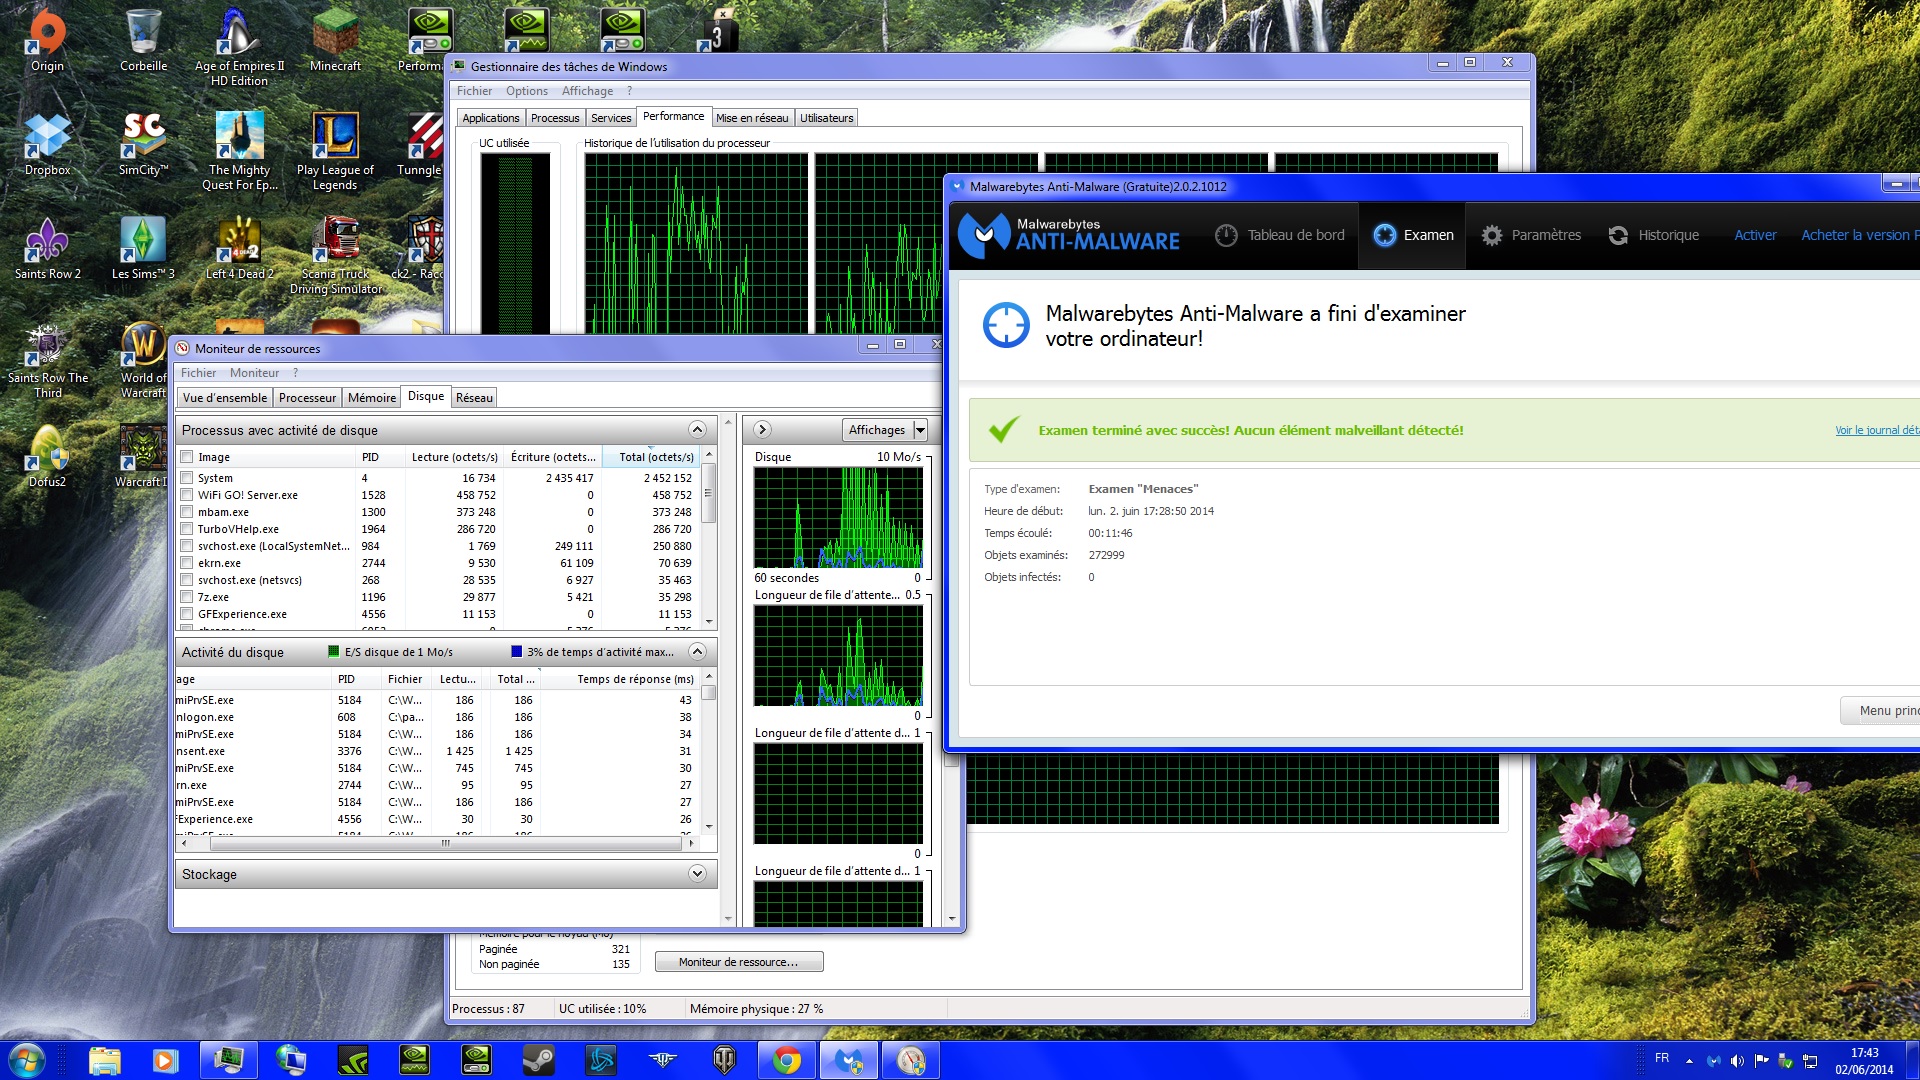
Task: Sort by Temps de réponse (ms) column
Action: click(621, 679)
